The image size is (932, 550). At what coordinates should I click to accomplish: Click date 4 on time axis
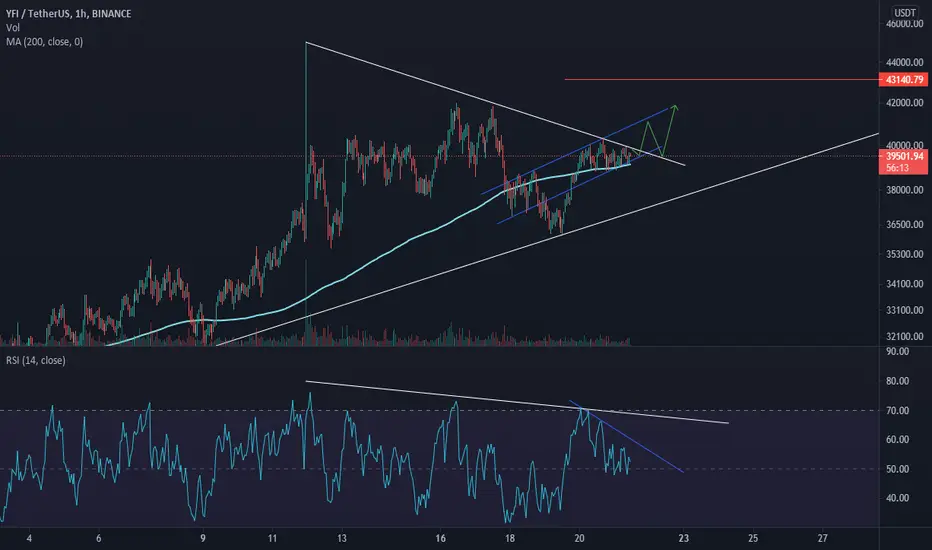click(x=29, y=539)
